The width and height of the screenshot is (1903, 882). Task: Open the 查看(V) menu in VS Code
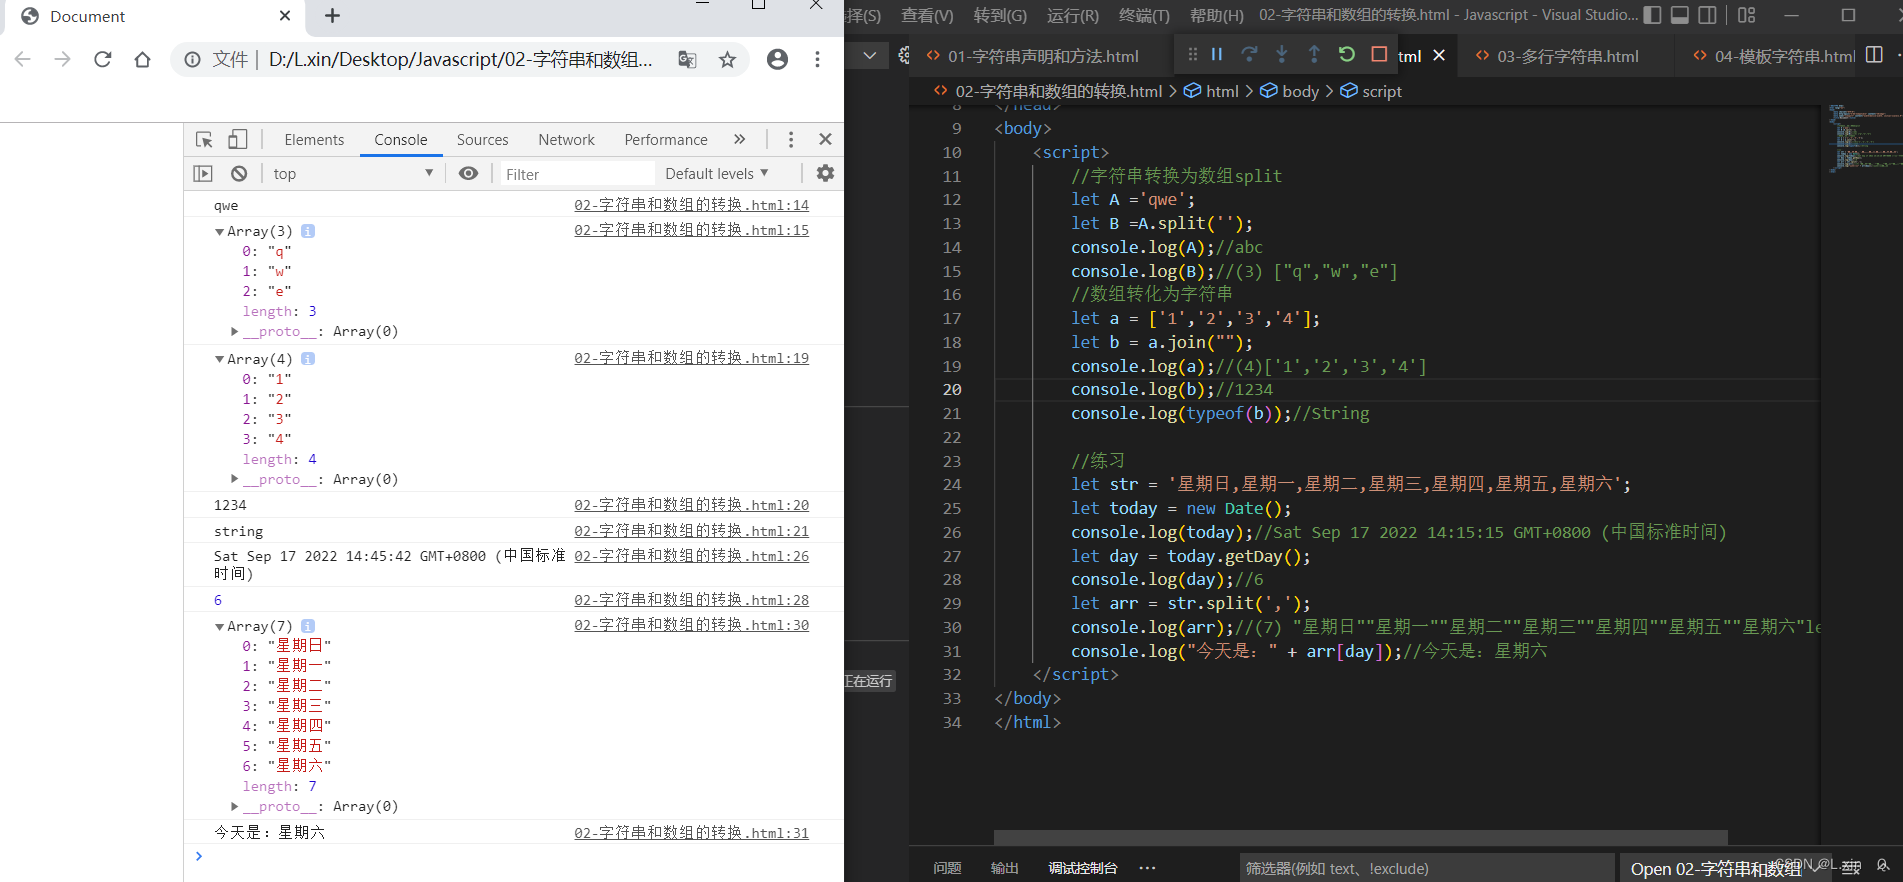point(927,15)
